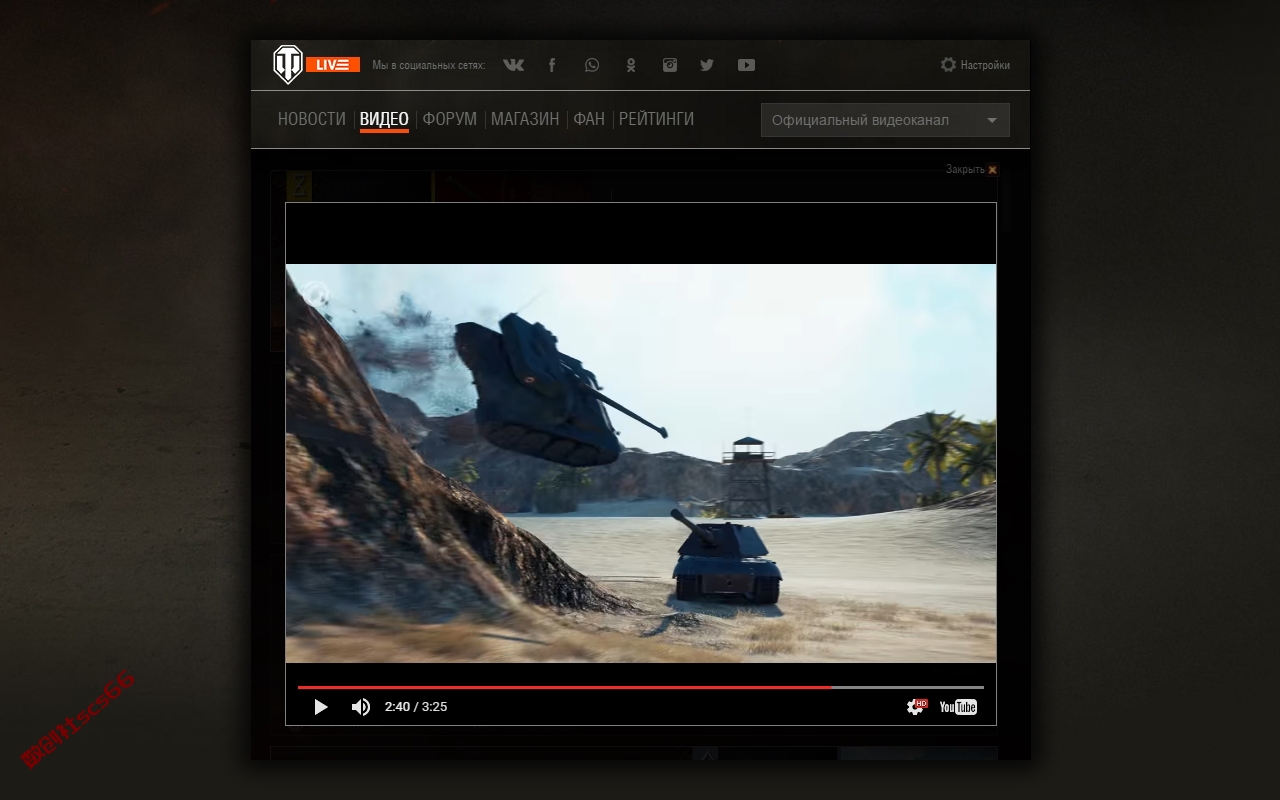Screen dimensions: 1280x800
Task: Expand the Официальный видеоканал dropdown
Action: [885, 120]
